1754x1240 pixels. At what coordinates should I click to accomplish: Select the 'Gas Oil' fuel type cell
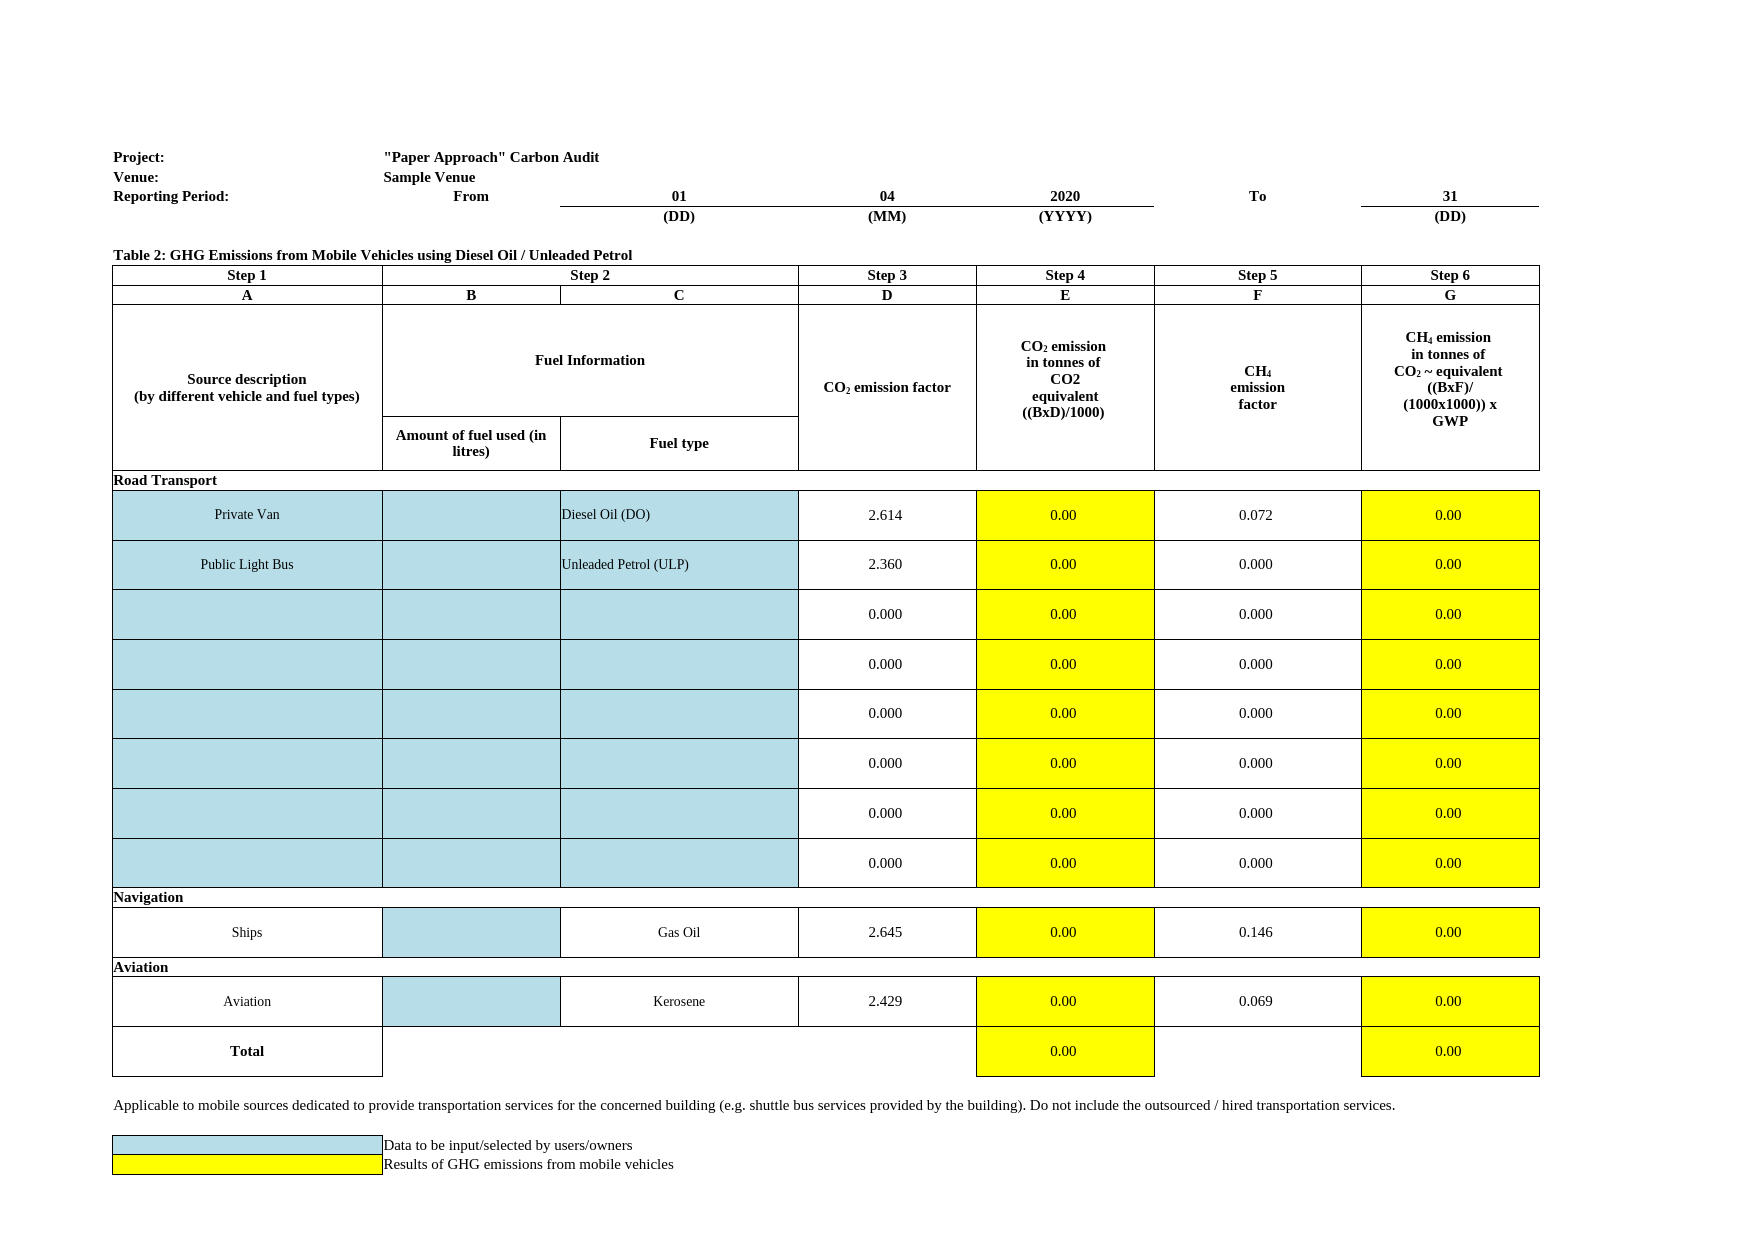(x=679, y=932)
